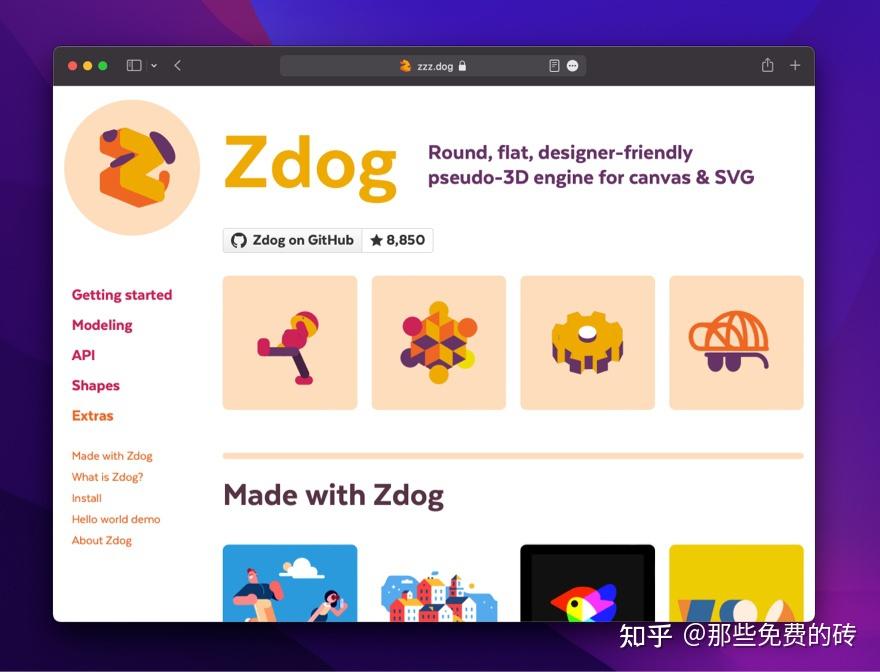880x672 pixels.
Task: Click the GitHub cat icon on the badge
Action: (238, 240)
